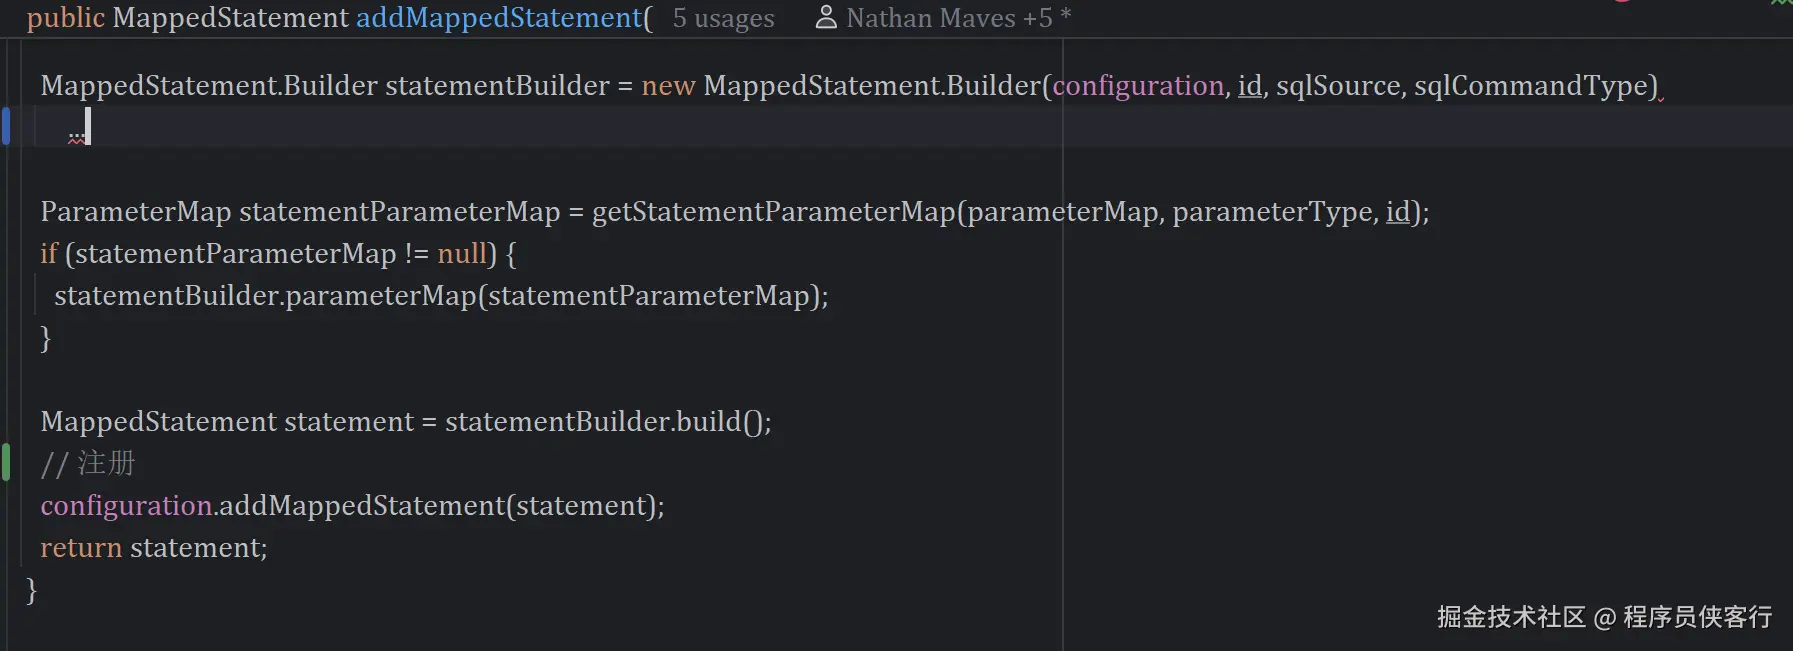Click the "public" modifier keyword
The width and height of the screenshot is (1793, 651).
(x=66, y=18)
